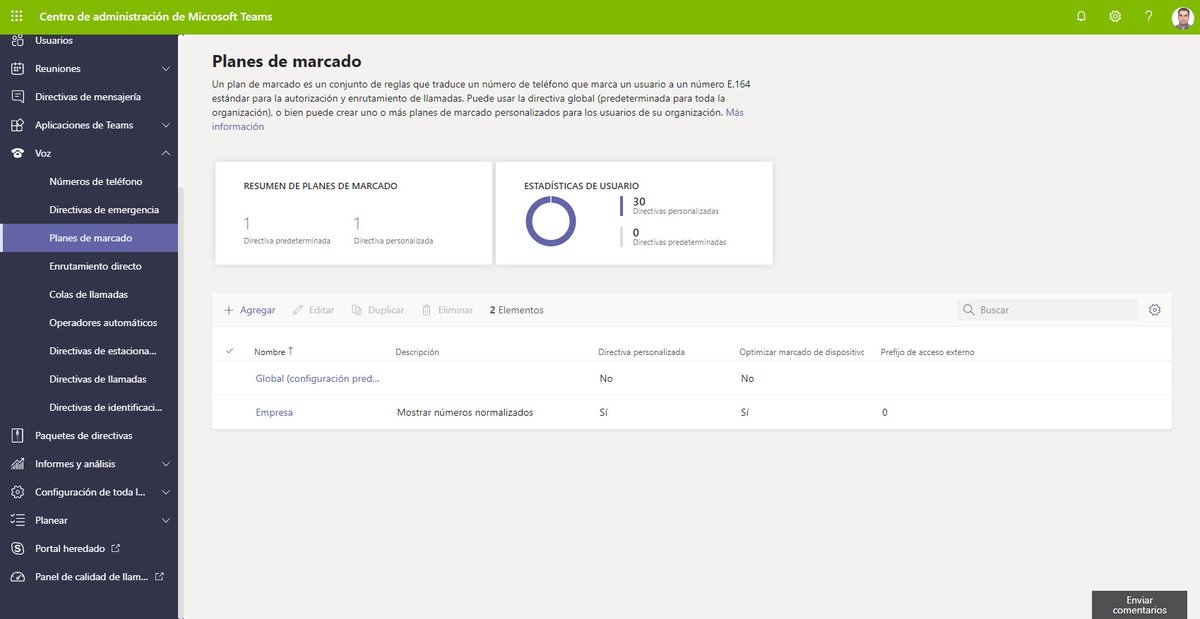Collapse the Voz section chevron
This screenshot has height=619, width=1200.
[x=166, y=153]
